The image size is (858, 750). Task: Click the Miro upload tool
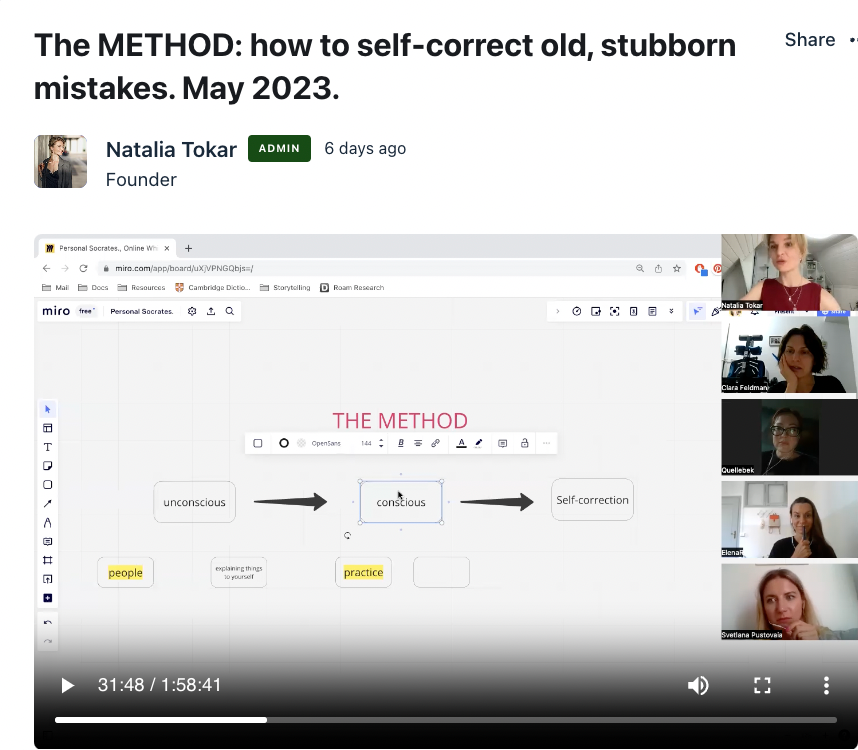pos(48,579)
